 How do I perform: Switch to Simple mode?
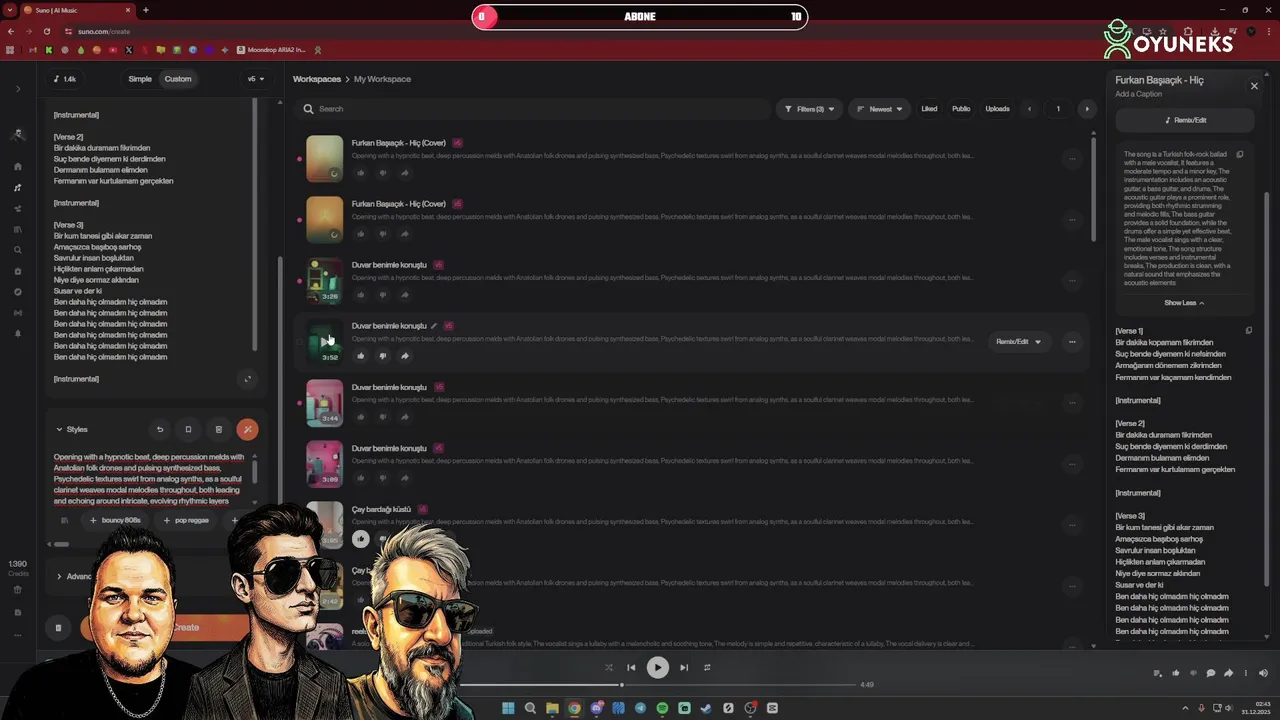click(x=140, y=79)
